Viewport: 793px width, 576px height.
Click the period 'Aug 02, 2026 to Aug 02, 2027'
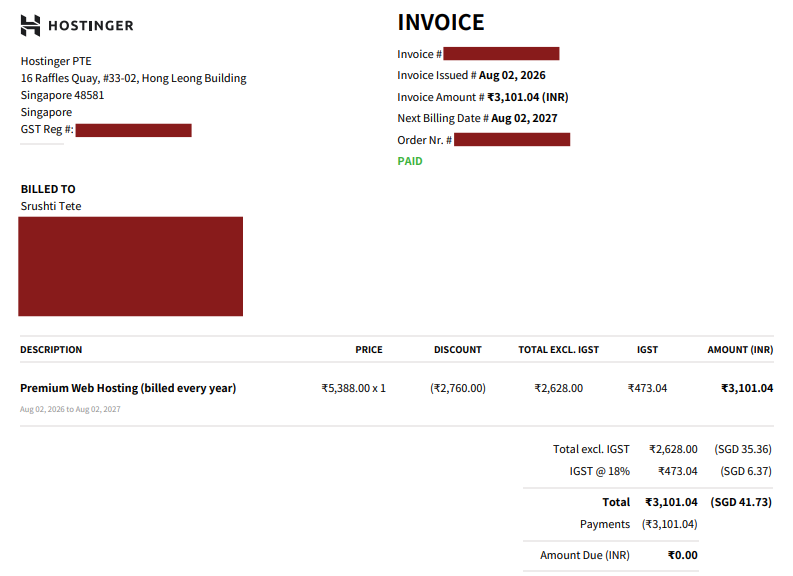70,409
